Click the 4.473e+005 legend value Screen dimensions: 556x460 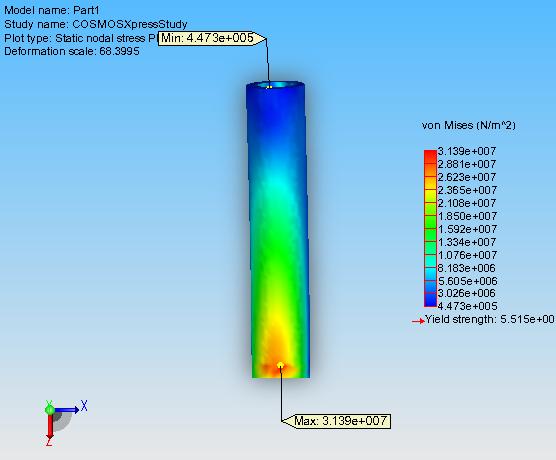click(467, 306)
